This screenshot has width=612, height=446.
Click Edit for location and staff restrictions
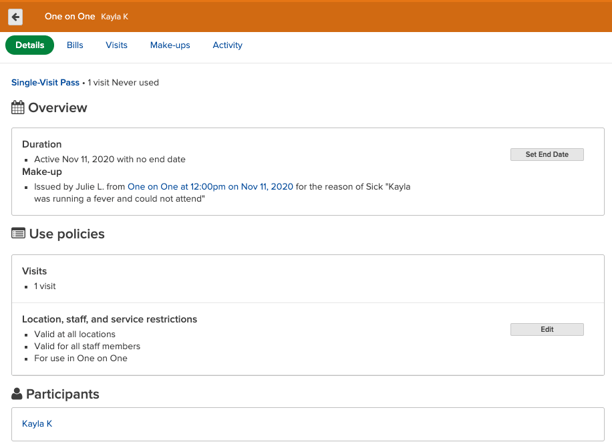[x=547, y=329]
